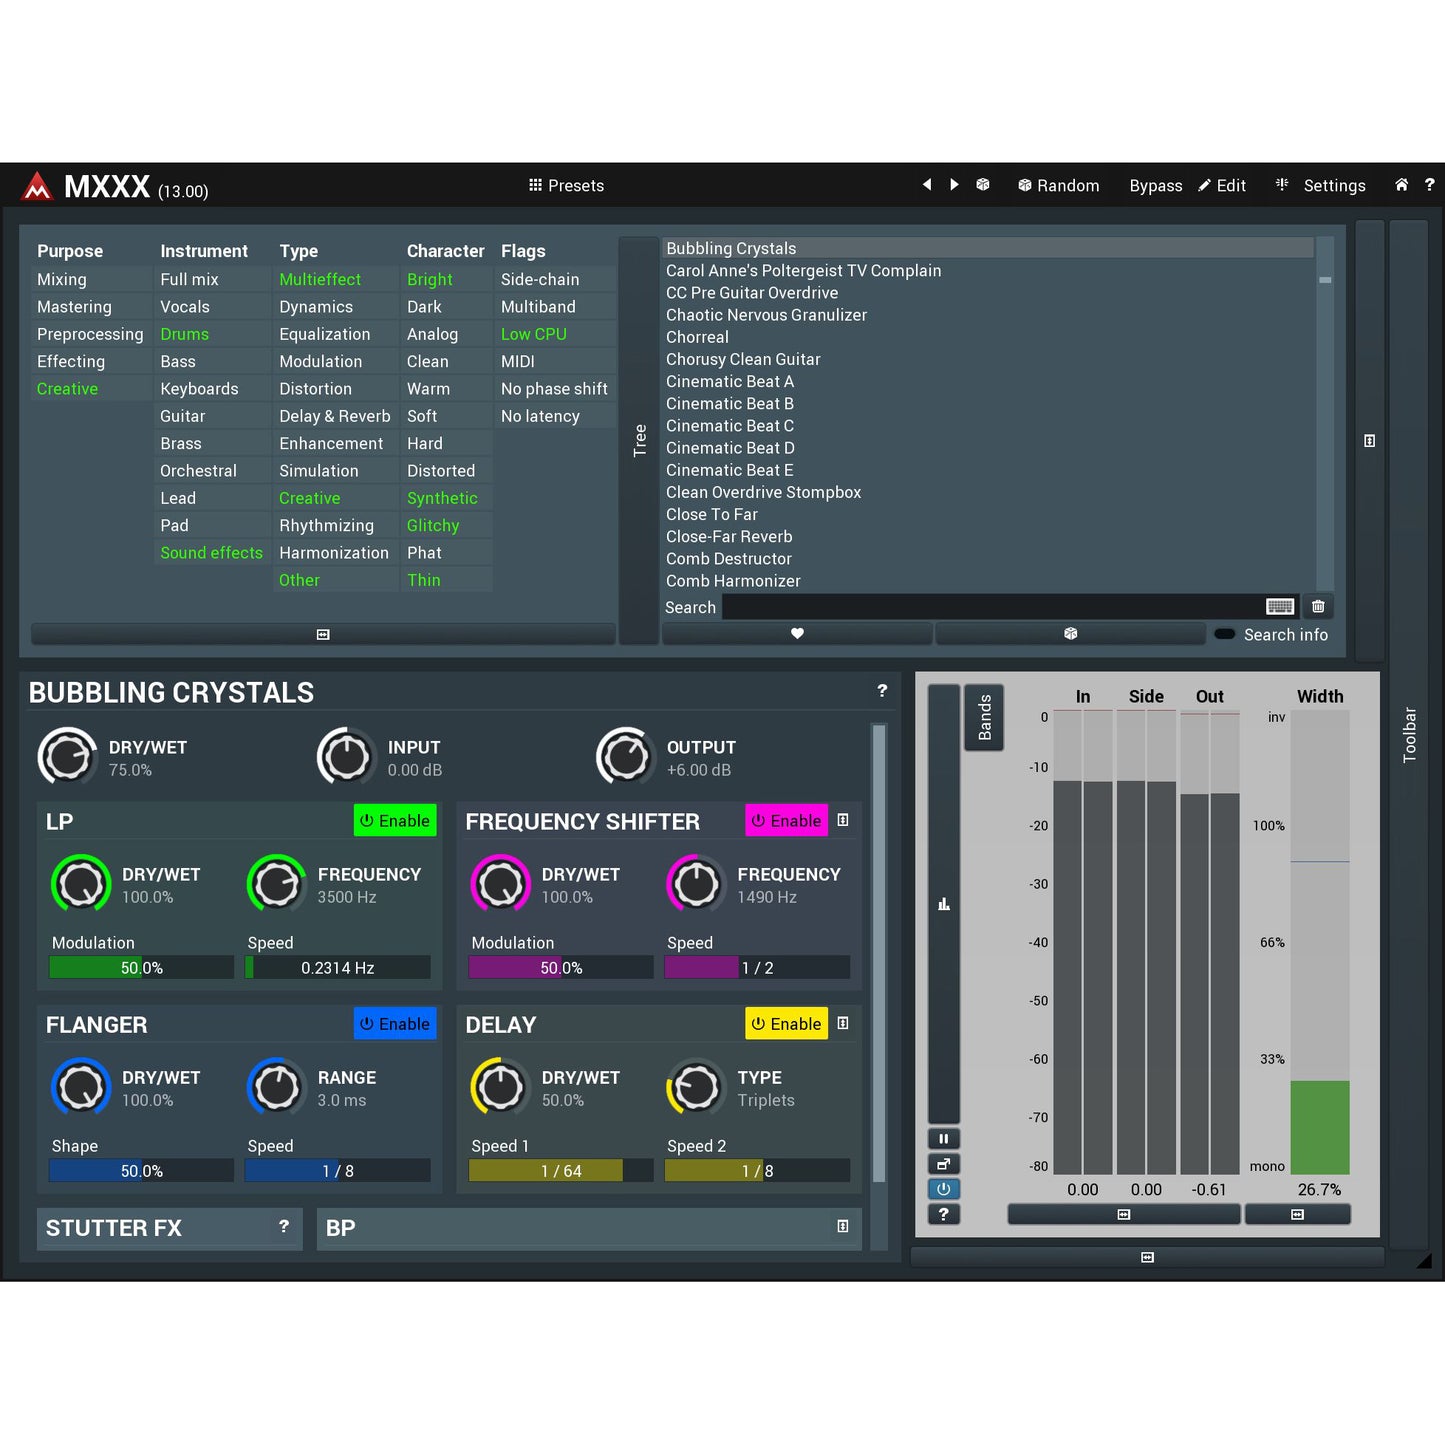Disable the Frequency Shifter effect

pos(786,821)
